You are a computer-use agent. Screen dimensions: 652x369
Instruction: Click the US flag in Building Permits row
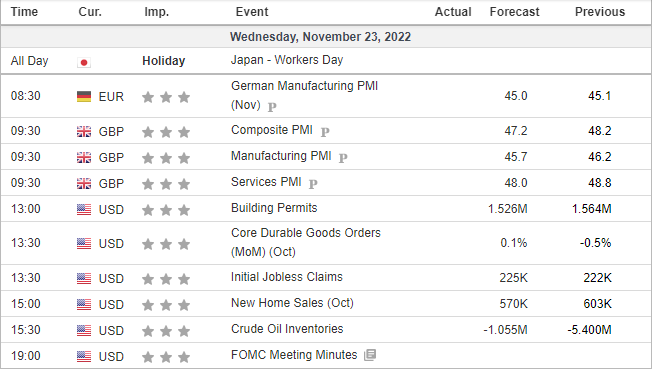point(84,209)
